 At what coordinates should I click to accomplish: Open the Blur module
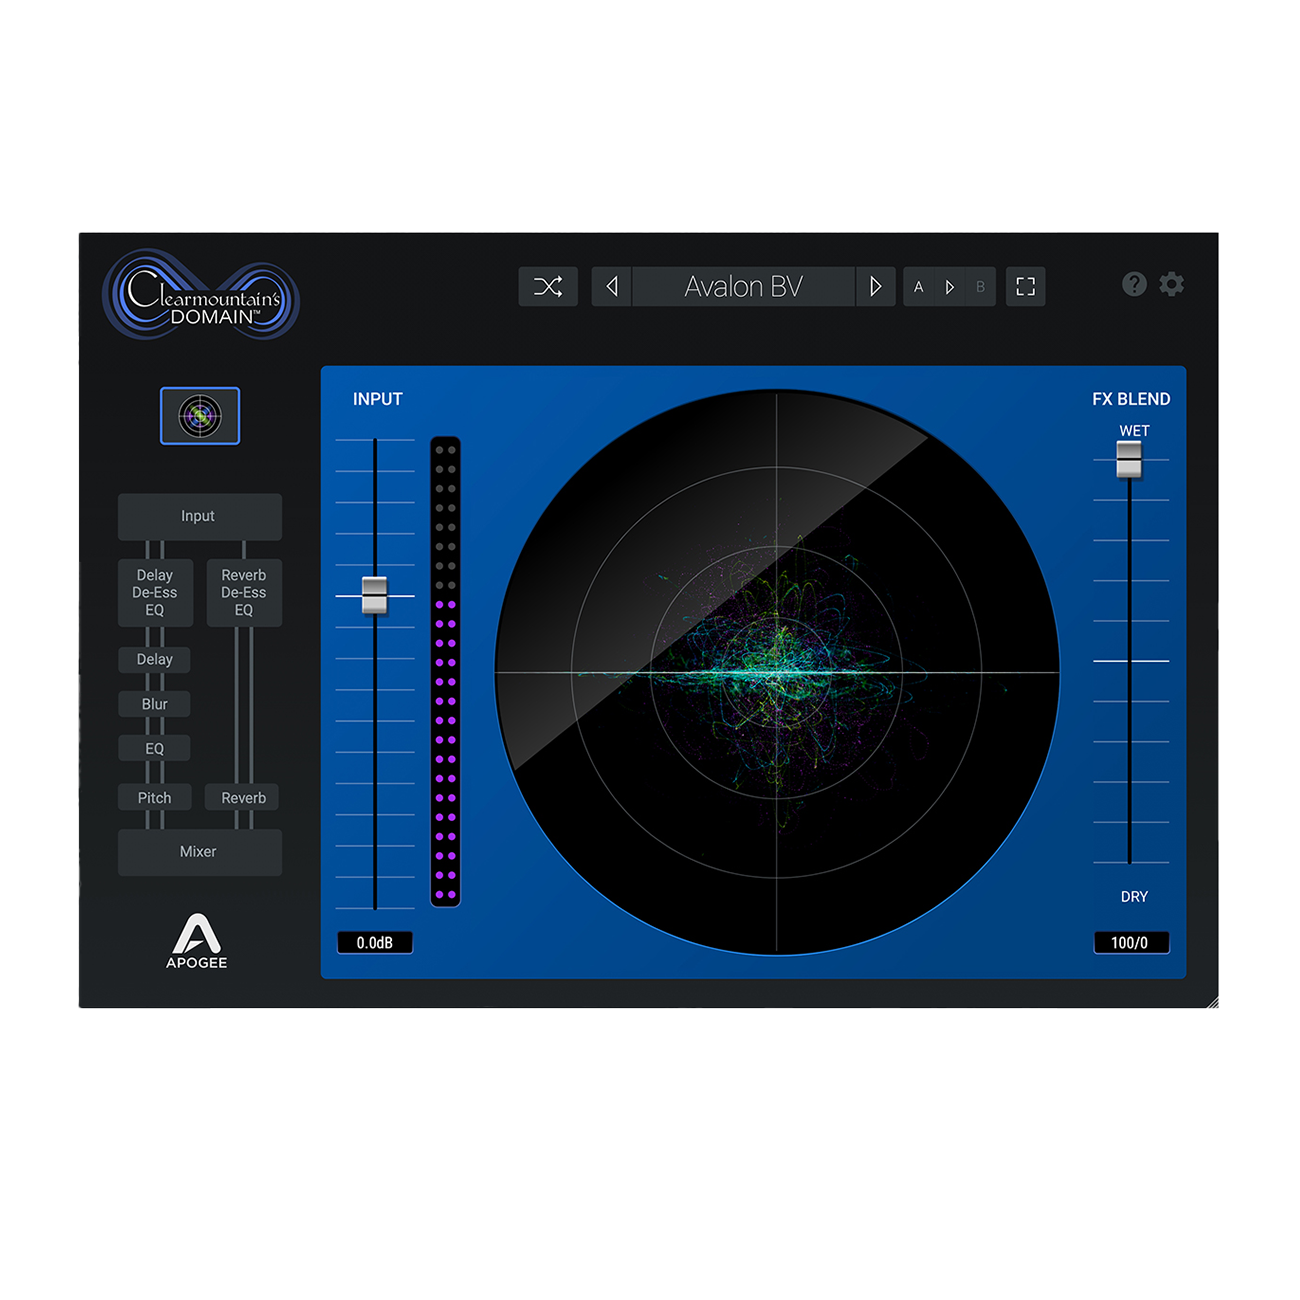(x=154, y=704)
